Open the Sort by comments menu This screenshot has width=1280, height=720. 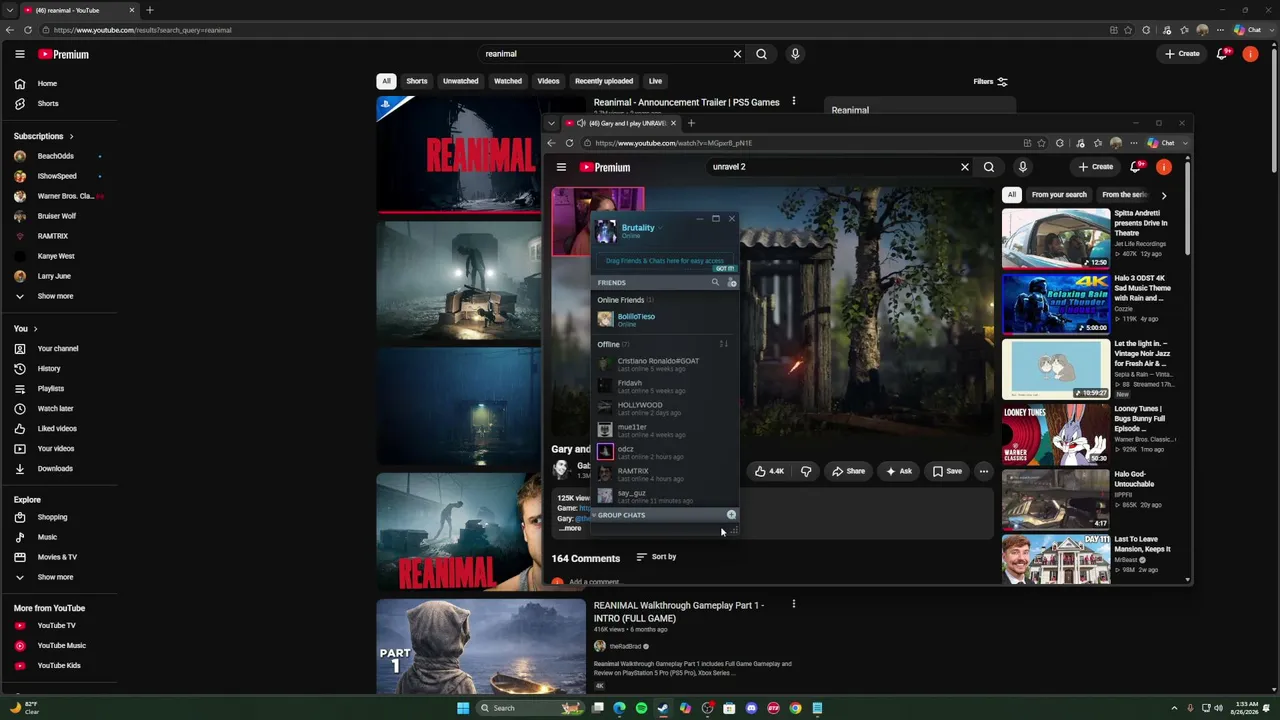[657, 557]
